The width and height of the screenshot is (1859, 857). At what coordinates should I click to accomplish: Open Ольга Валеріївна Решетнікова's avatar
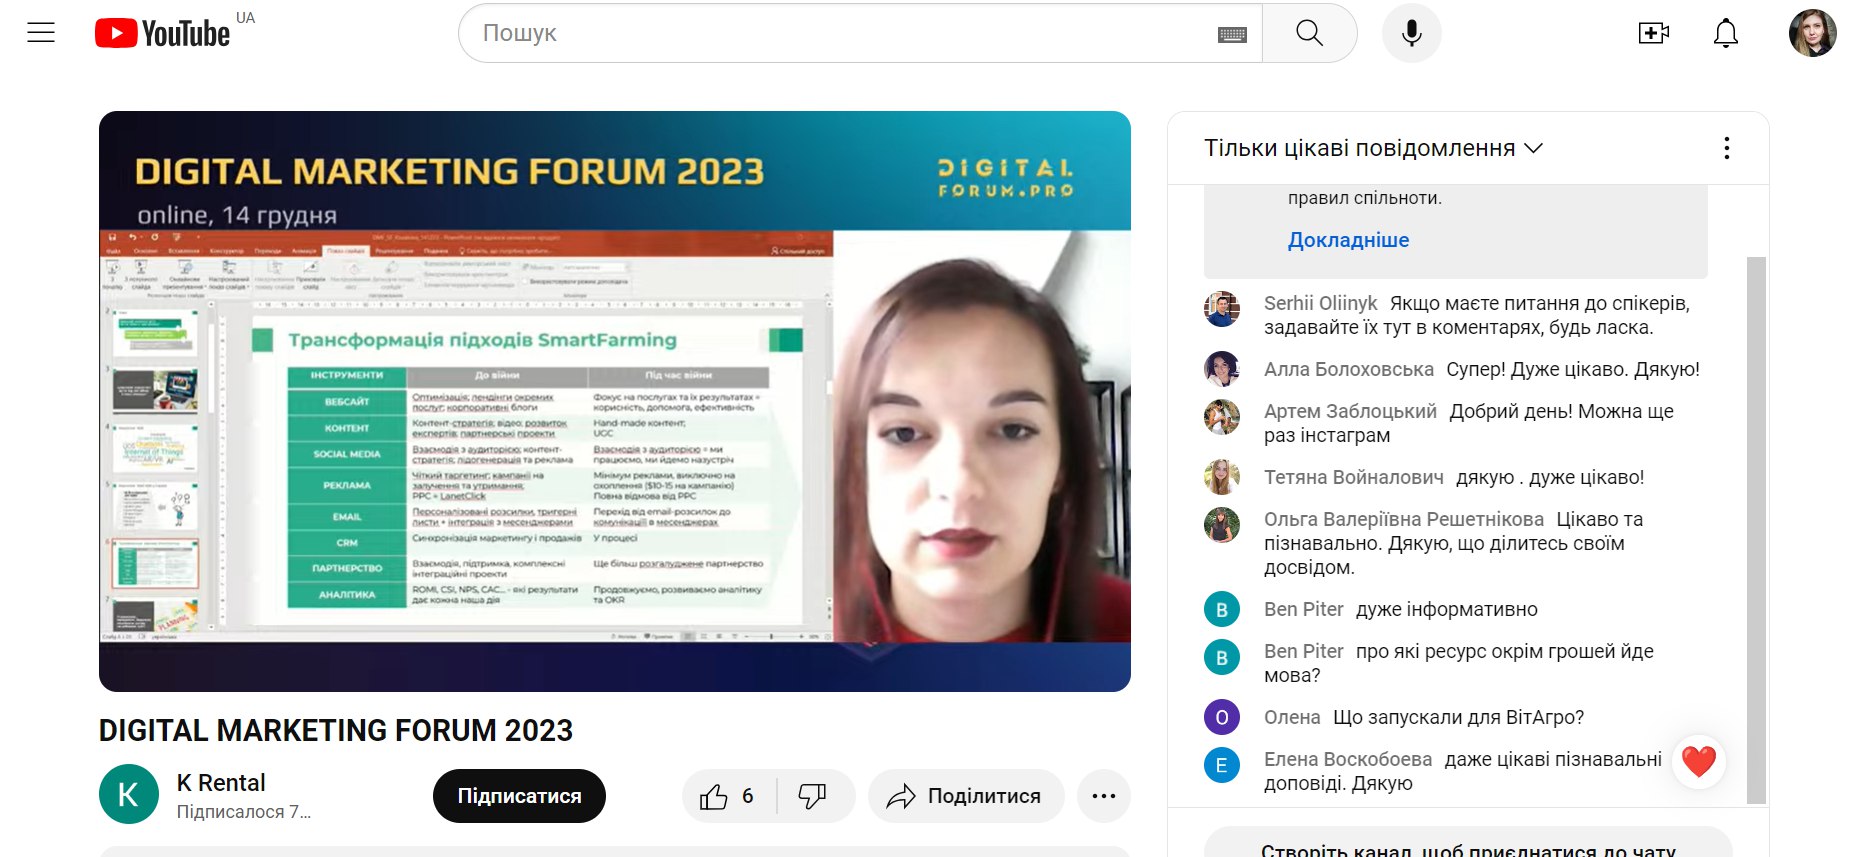pyautogui.click(x=1221, y=525)
